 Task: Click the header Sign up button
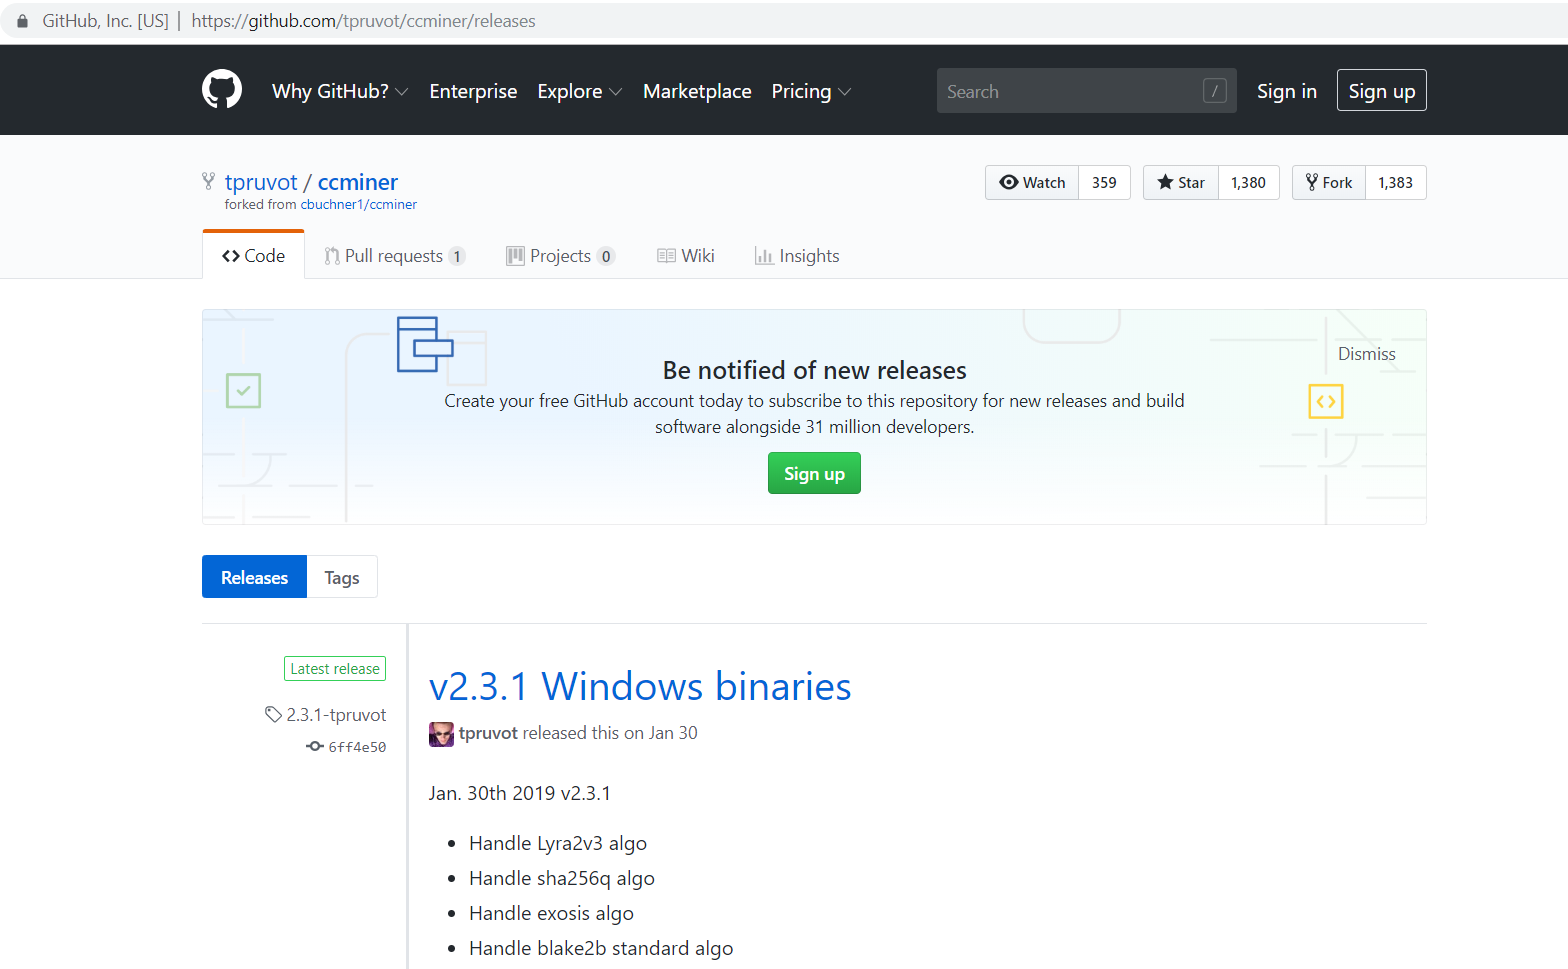[x=1382, y=90]
